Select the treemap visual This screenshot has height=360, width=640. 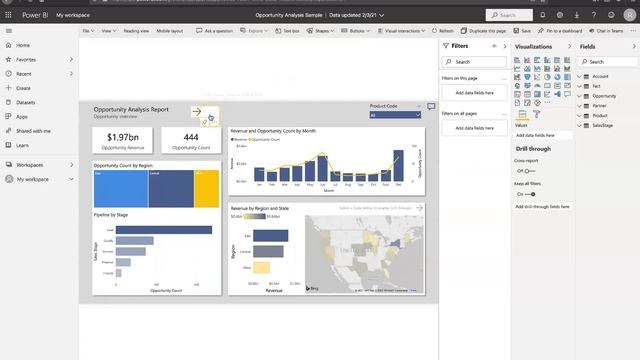coord(567,77)
